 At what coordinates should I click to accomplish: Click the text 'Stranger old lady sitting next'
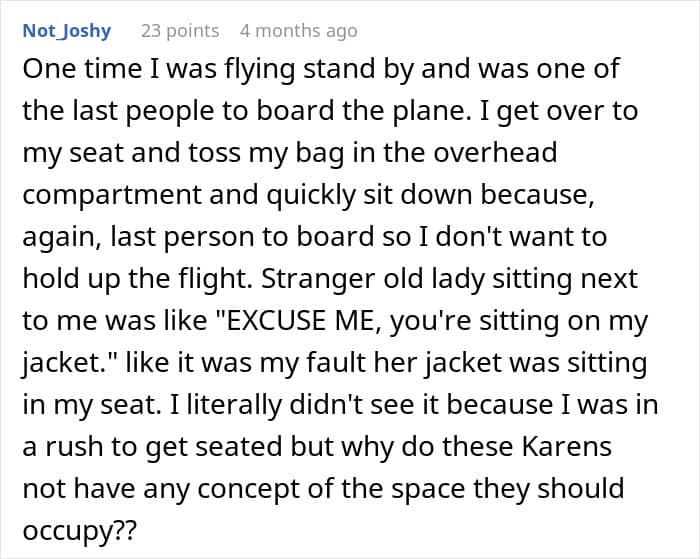click(x=450, y=279)
